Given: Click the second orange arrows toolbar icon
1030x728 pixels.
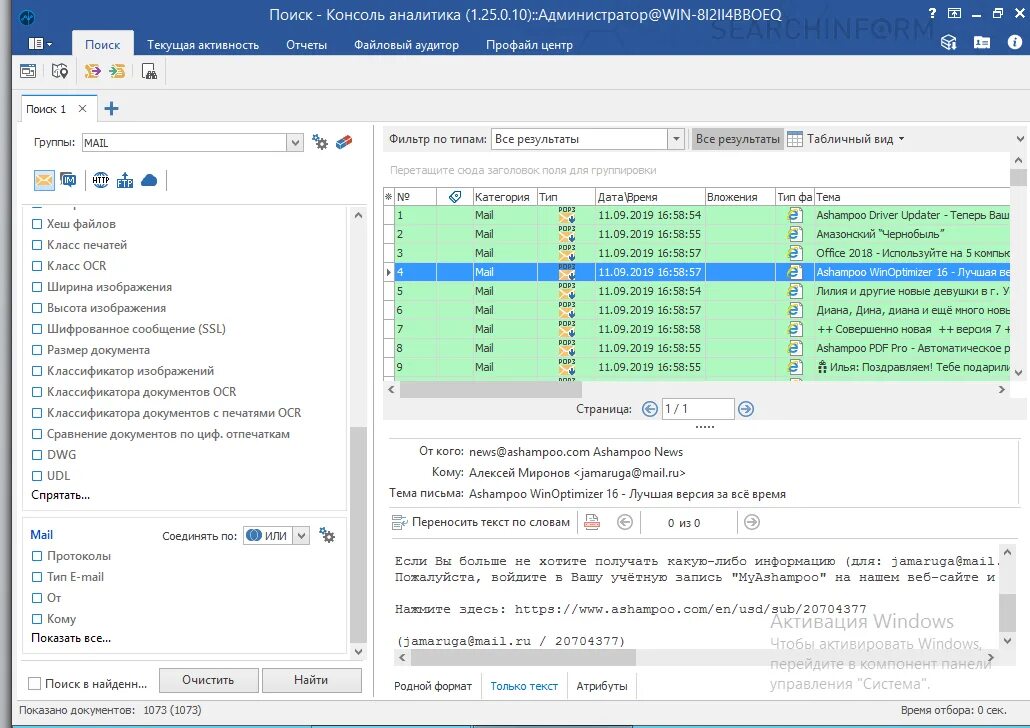Looking at the screenshot, I should click(x=117, y=71).
